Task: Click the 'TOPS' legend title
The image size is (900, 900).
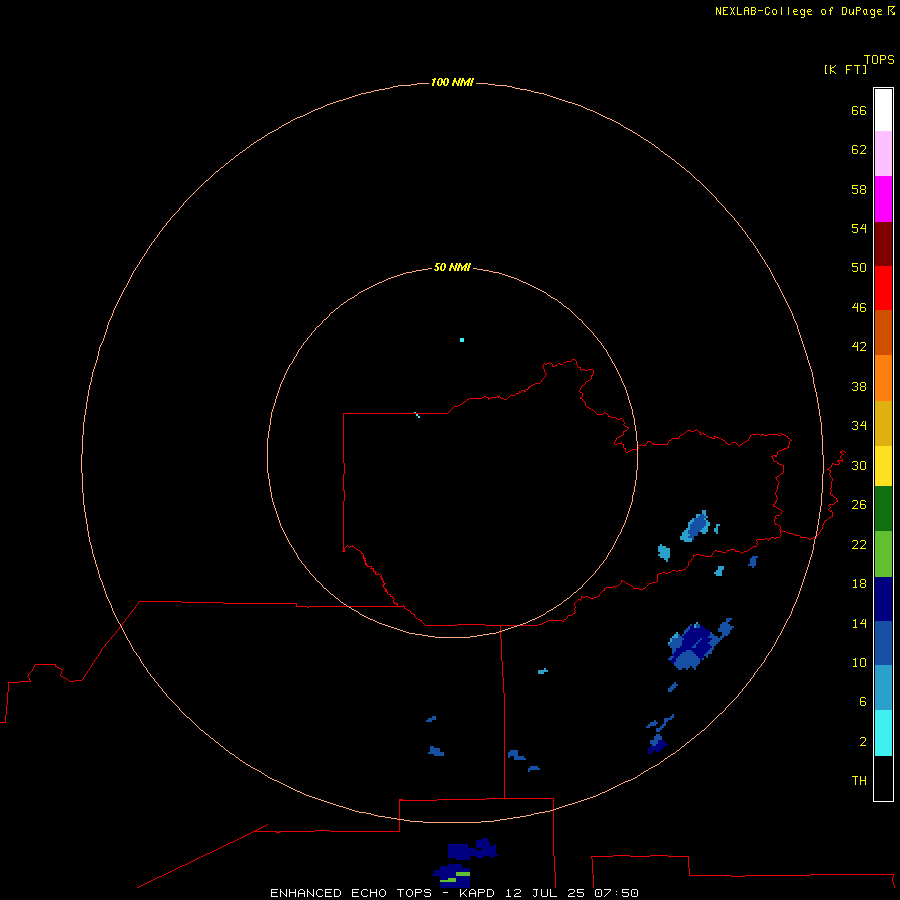Action: tap(879, 59)
